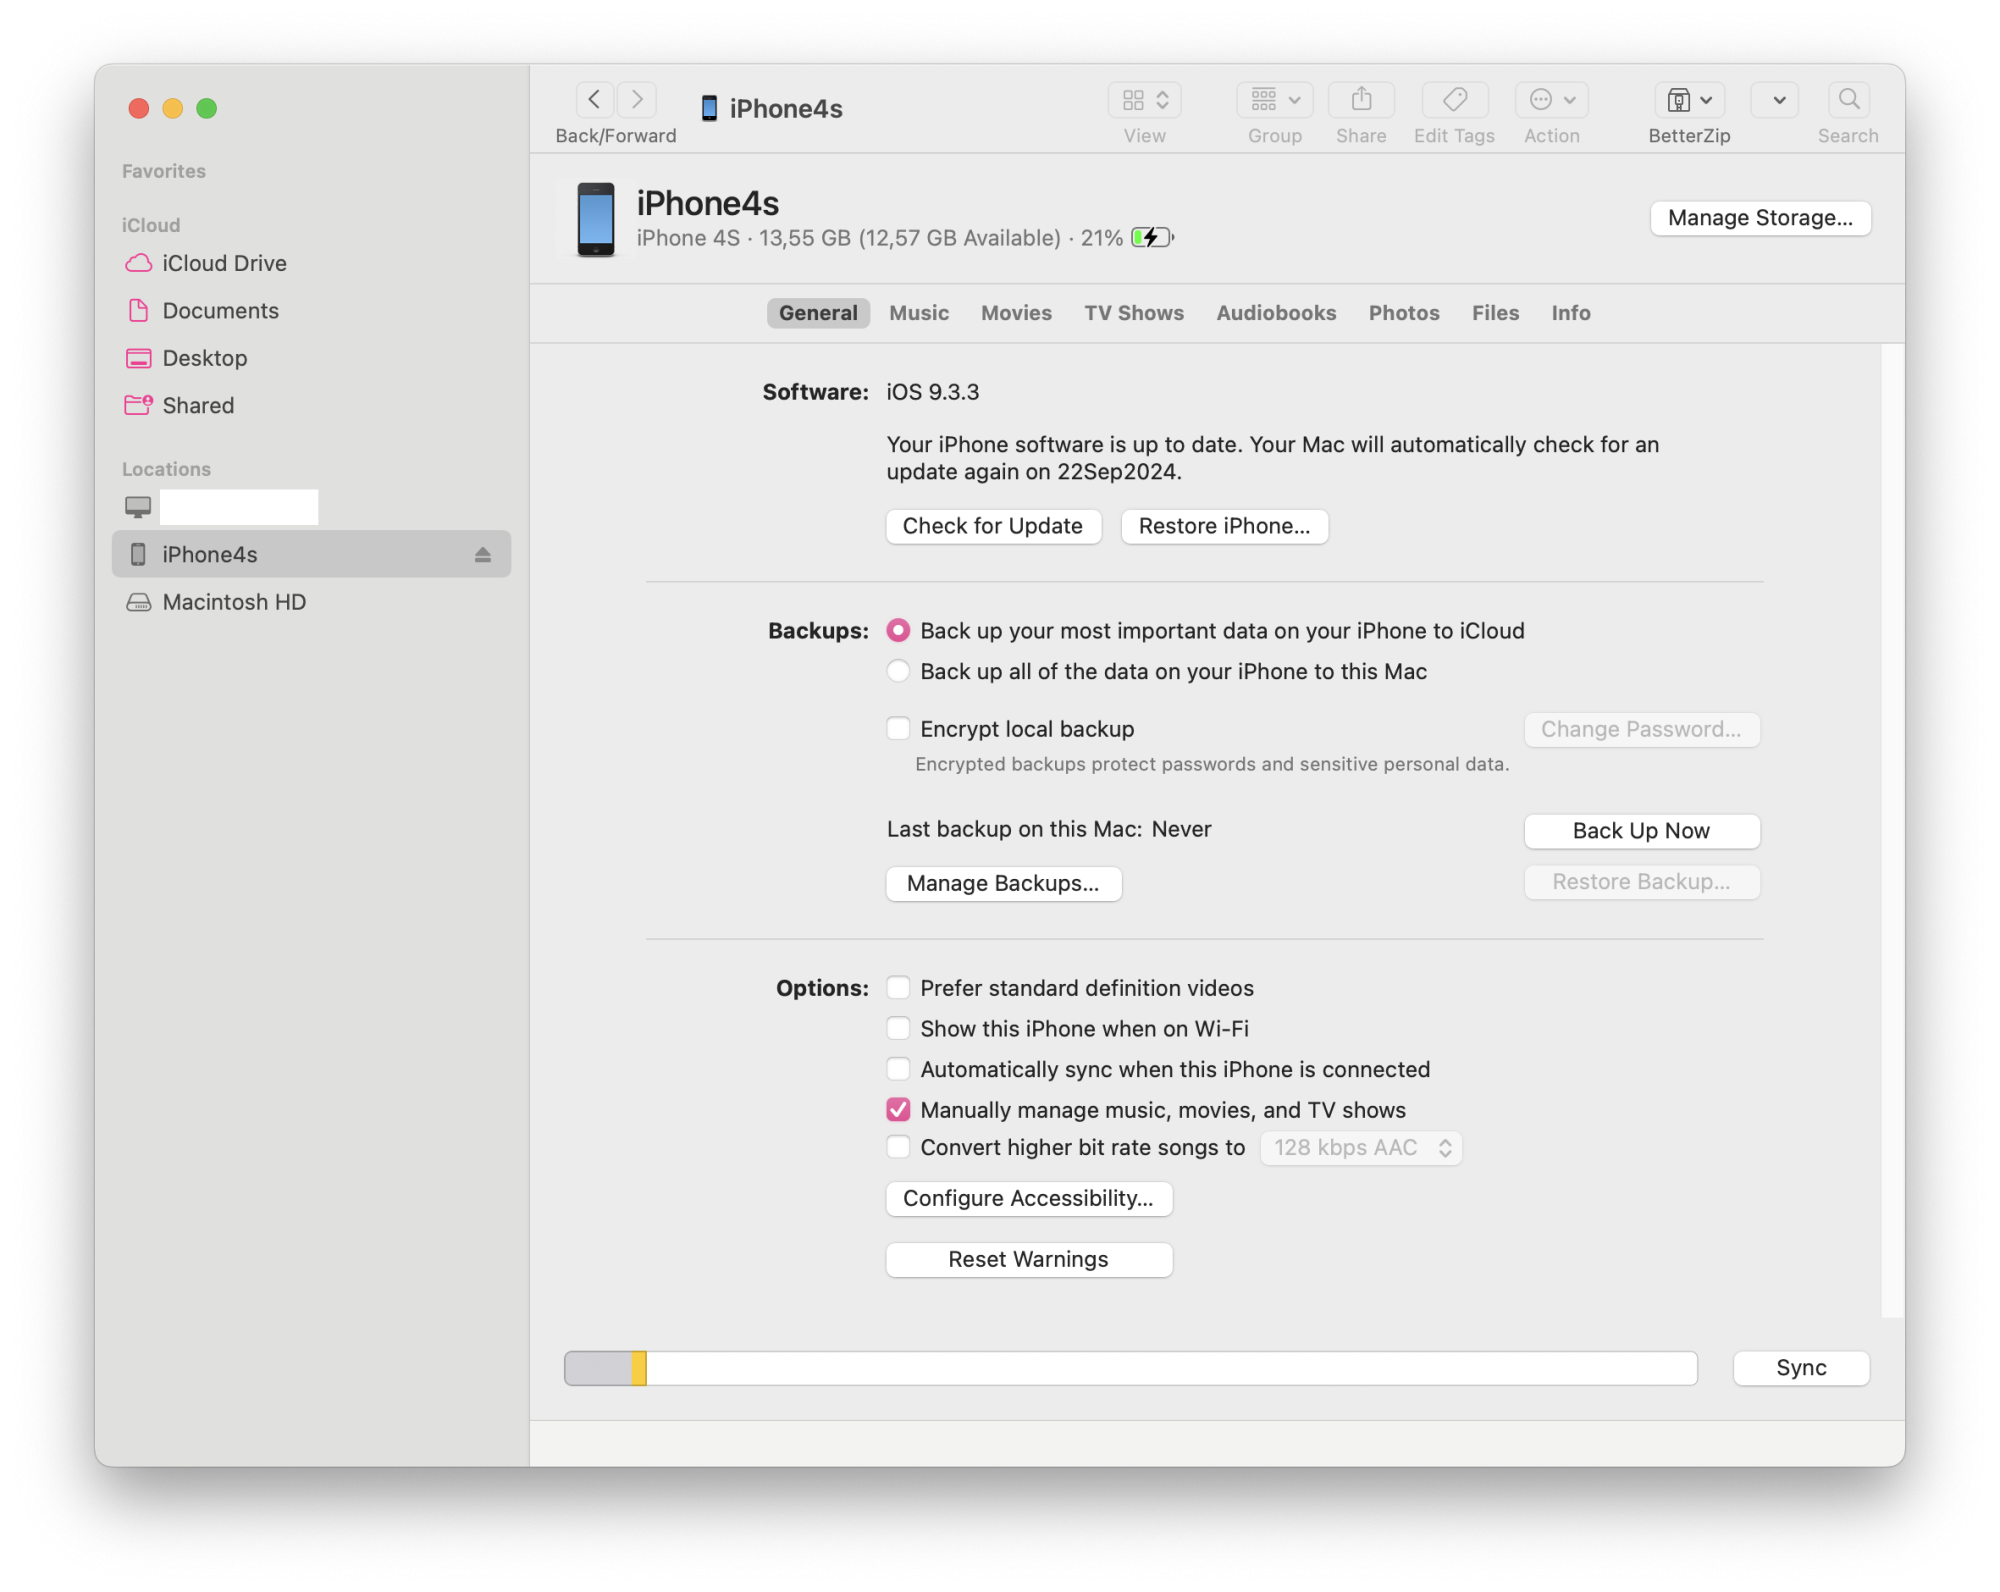The height and width of the screenshot is (1592, 2000).
Task: Select iPhone4s in the sidebar
Action: tap(312, 554)
